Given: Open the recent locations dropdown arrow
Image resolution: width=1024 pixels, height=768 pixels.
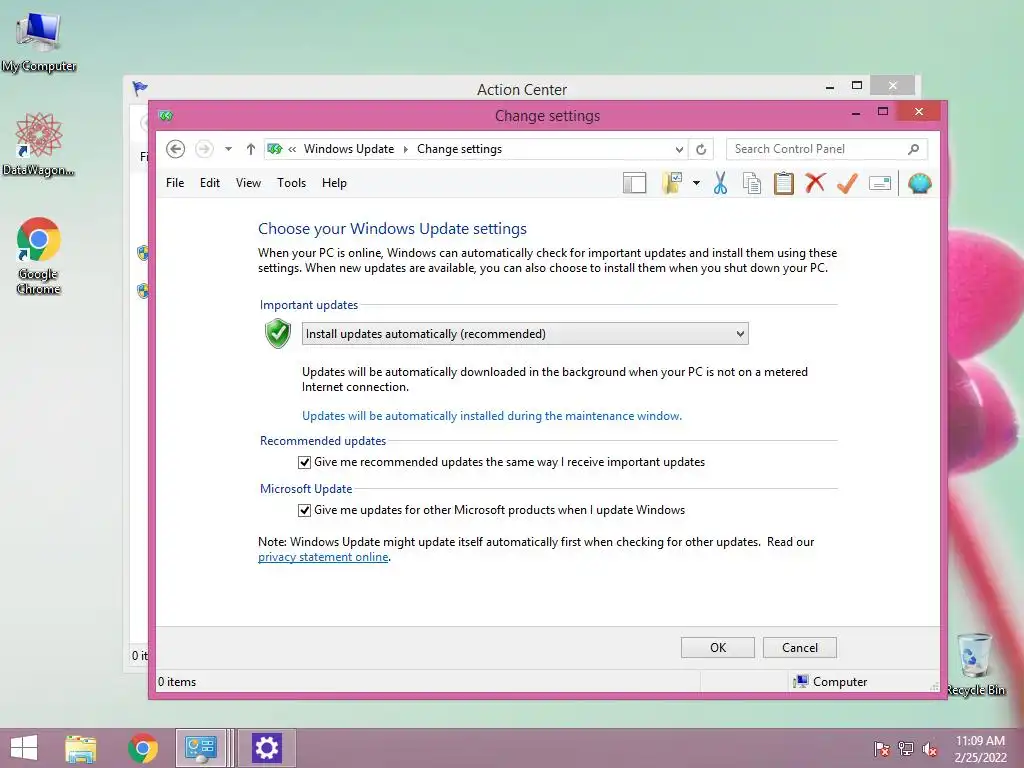Looking at the screenshot, I should [x=229, y=149].
